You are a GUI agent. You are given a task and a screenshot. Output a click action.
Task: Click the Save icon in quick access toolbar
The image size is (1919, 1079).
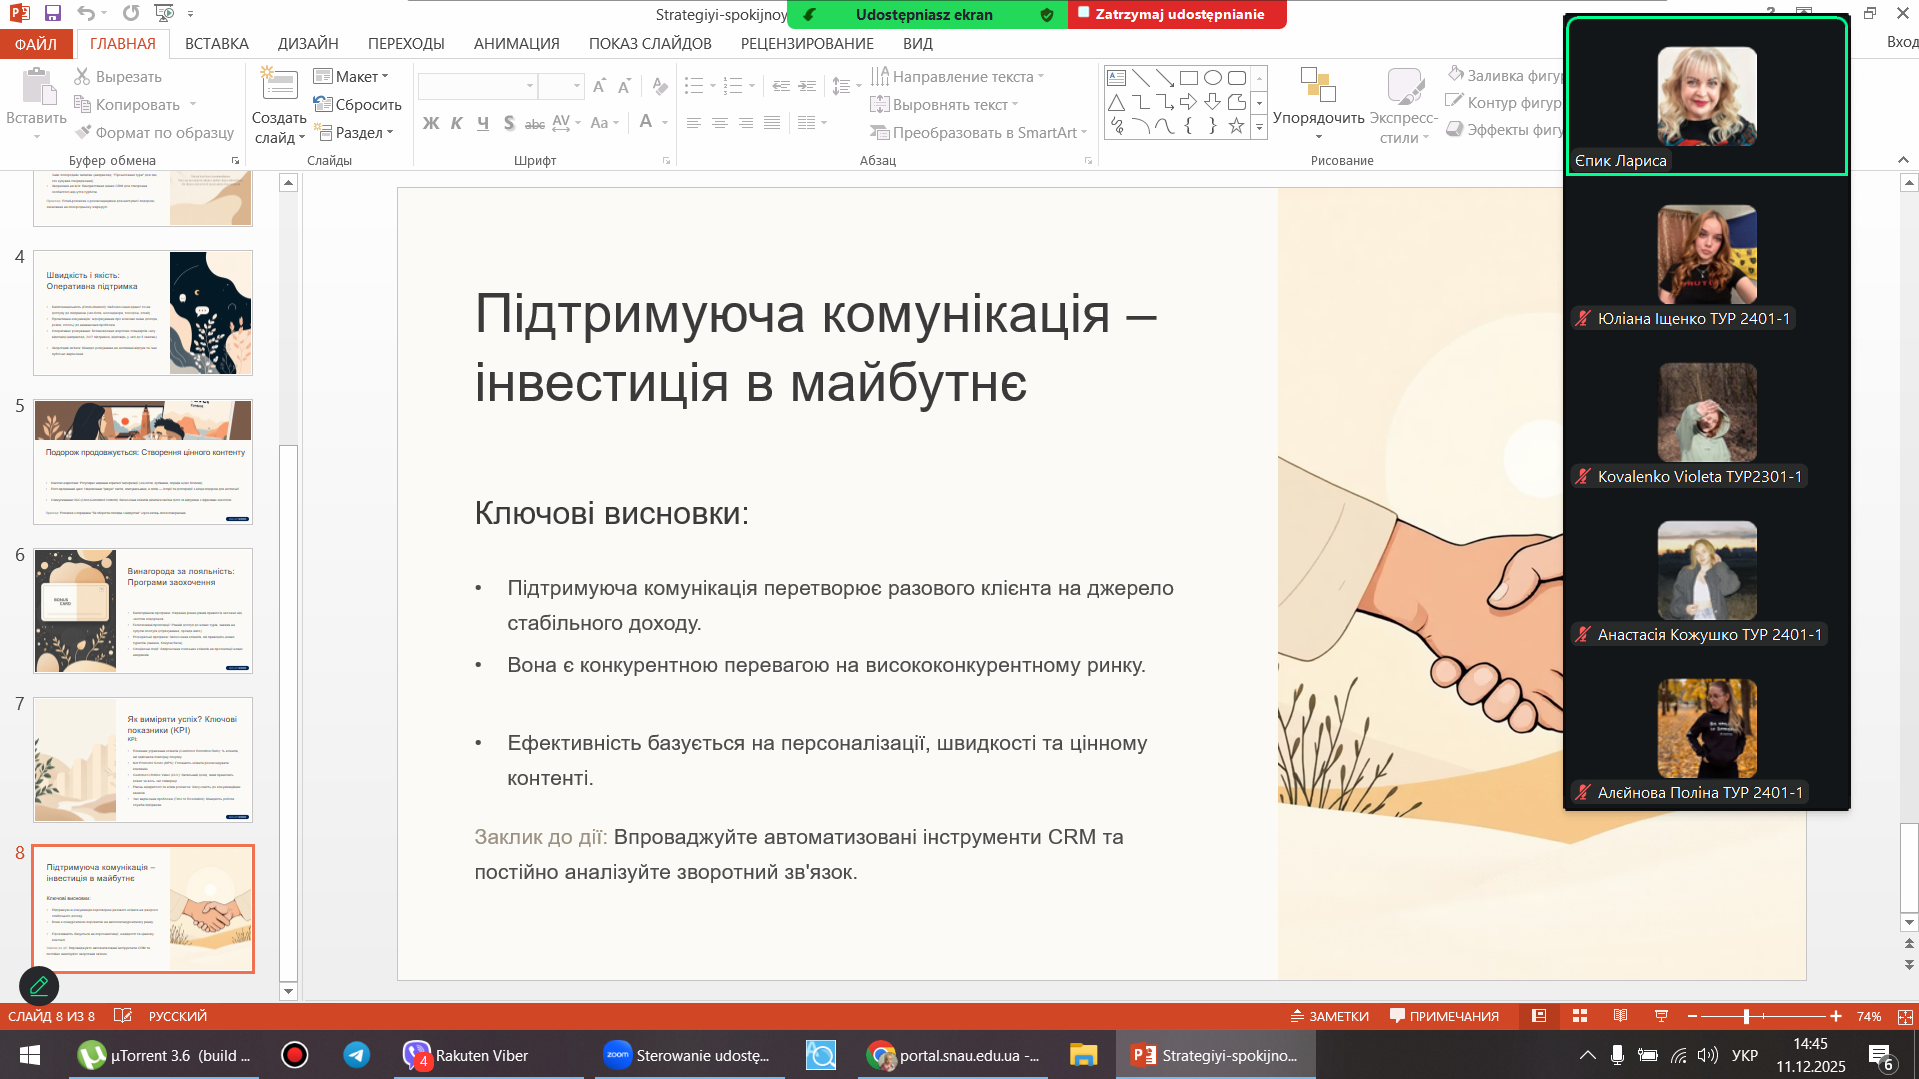[53, 13]
